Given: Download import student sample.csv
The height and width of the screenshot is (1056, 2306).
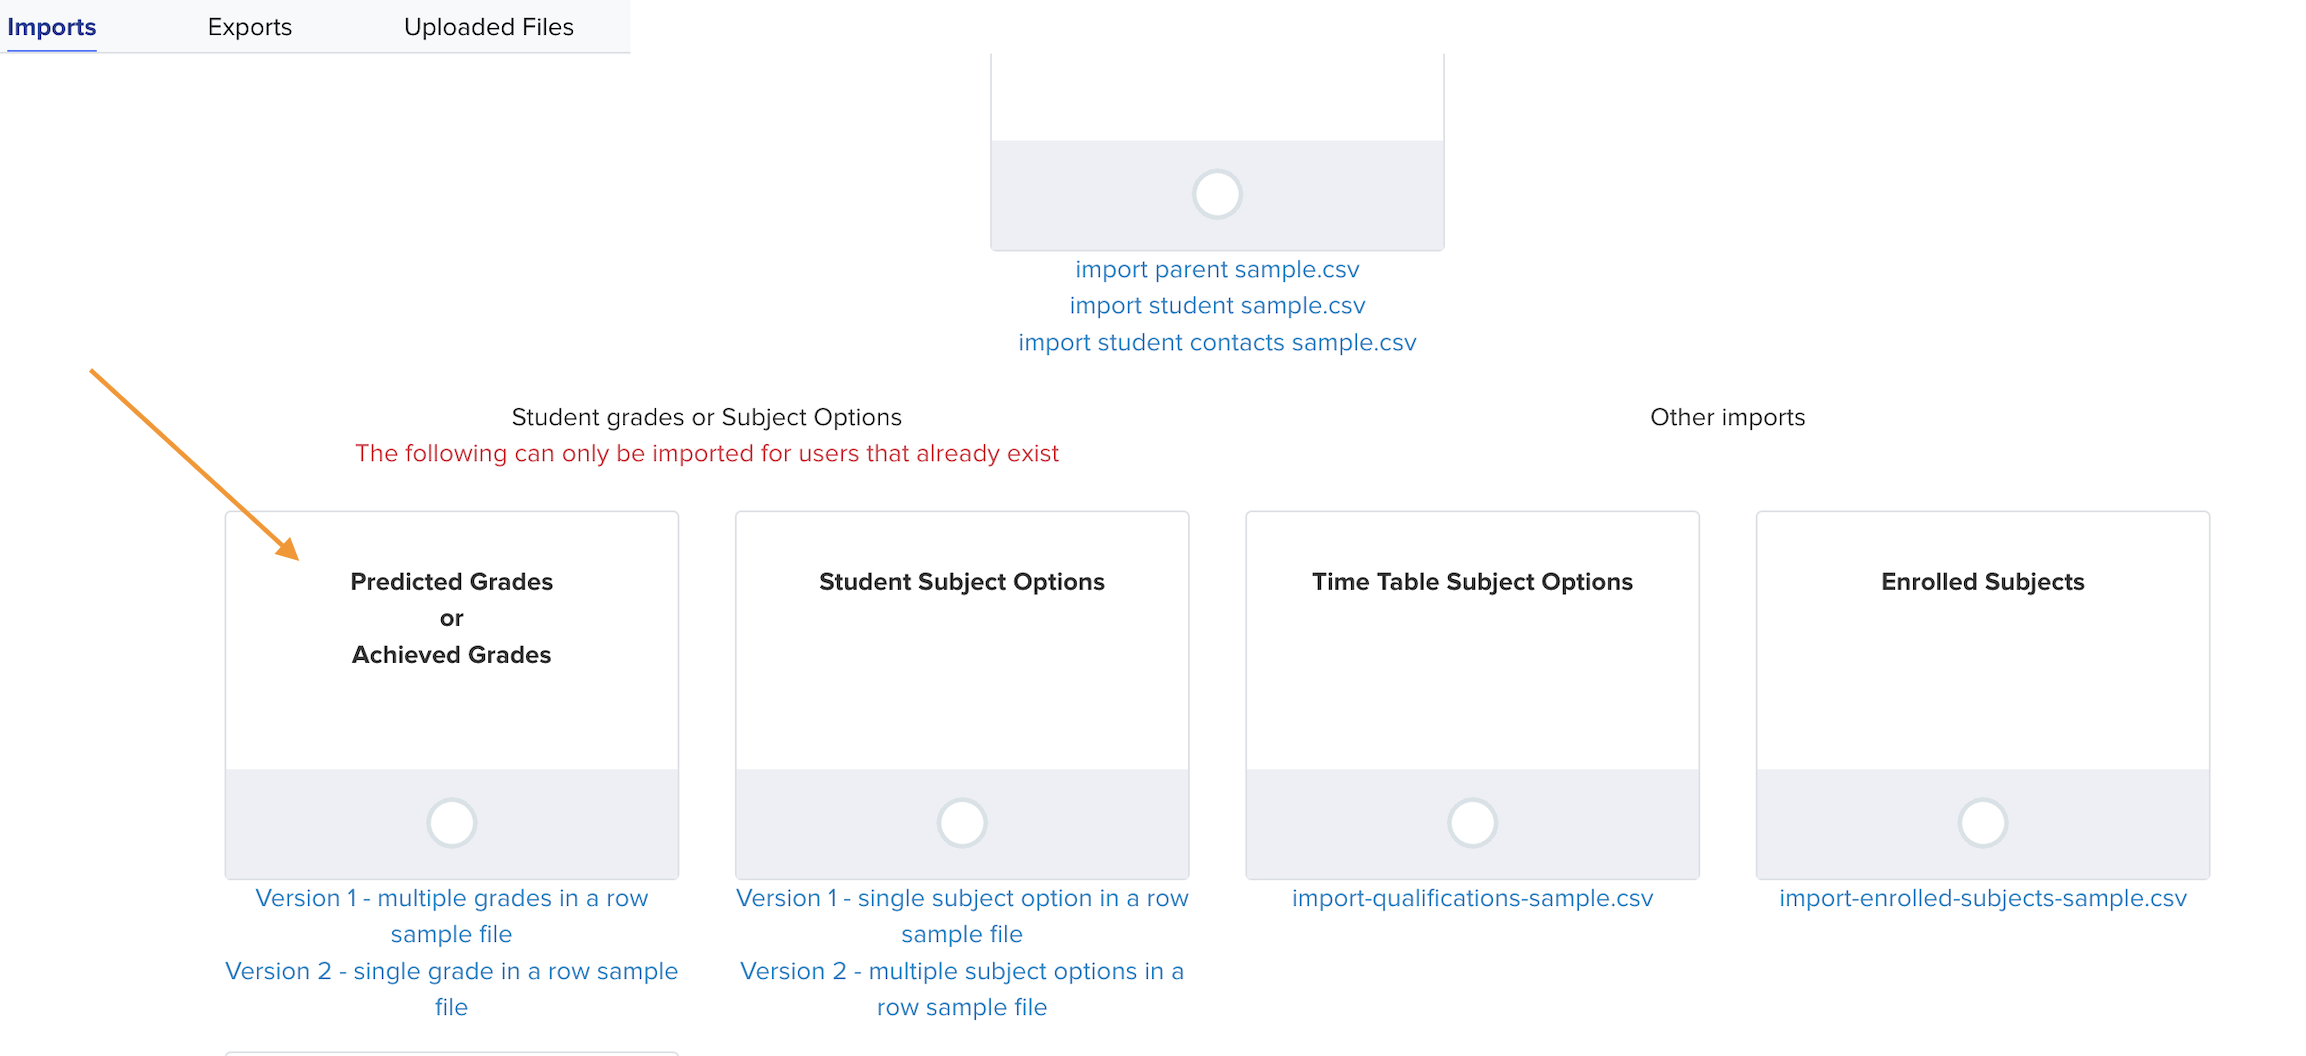Looking at the screenshot, I should (1217, 306).
